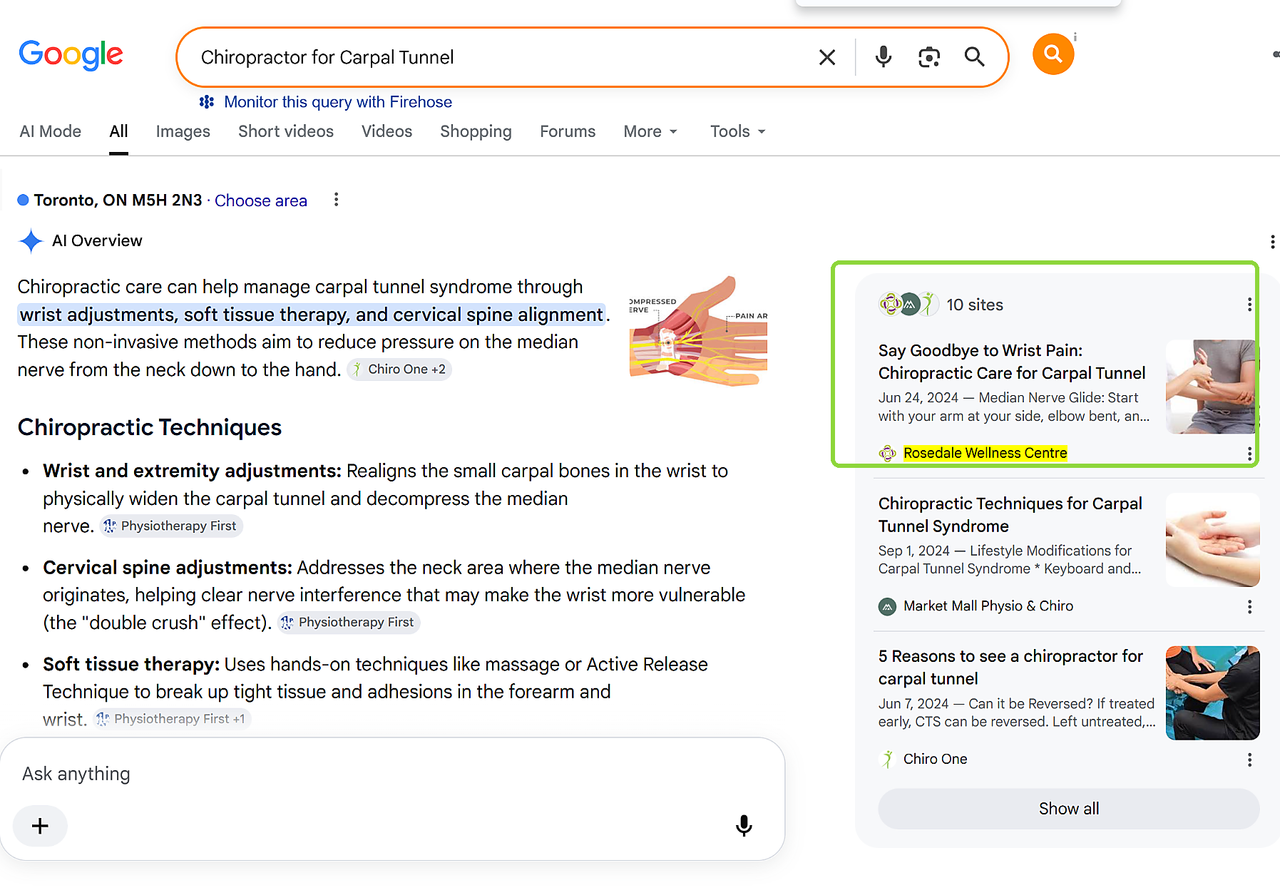Click the Physiotherapy First +1 chip

pyautogui.click(x=172, y=719)
